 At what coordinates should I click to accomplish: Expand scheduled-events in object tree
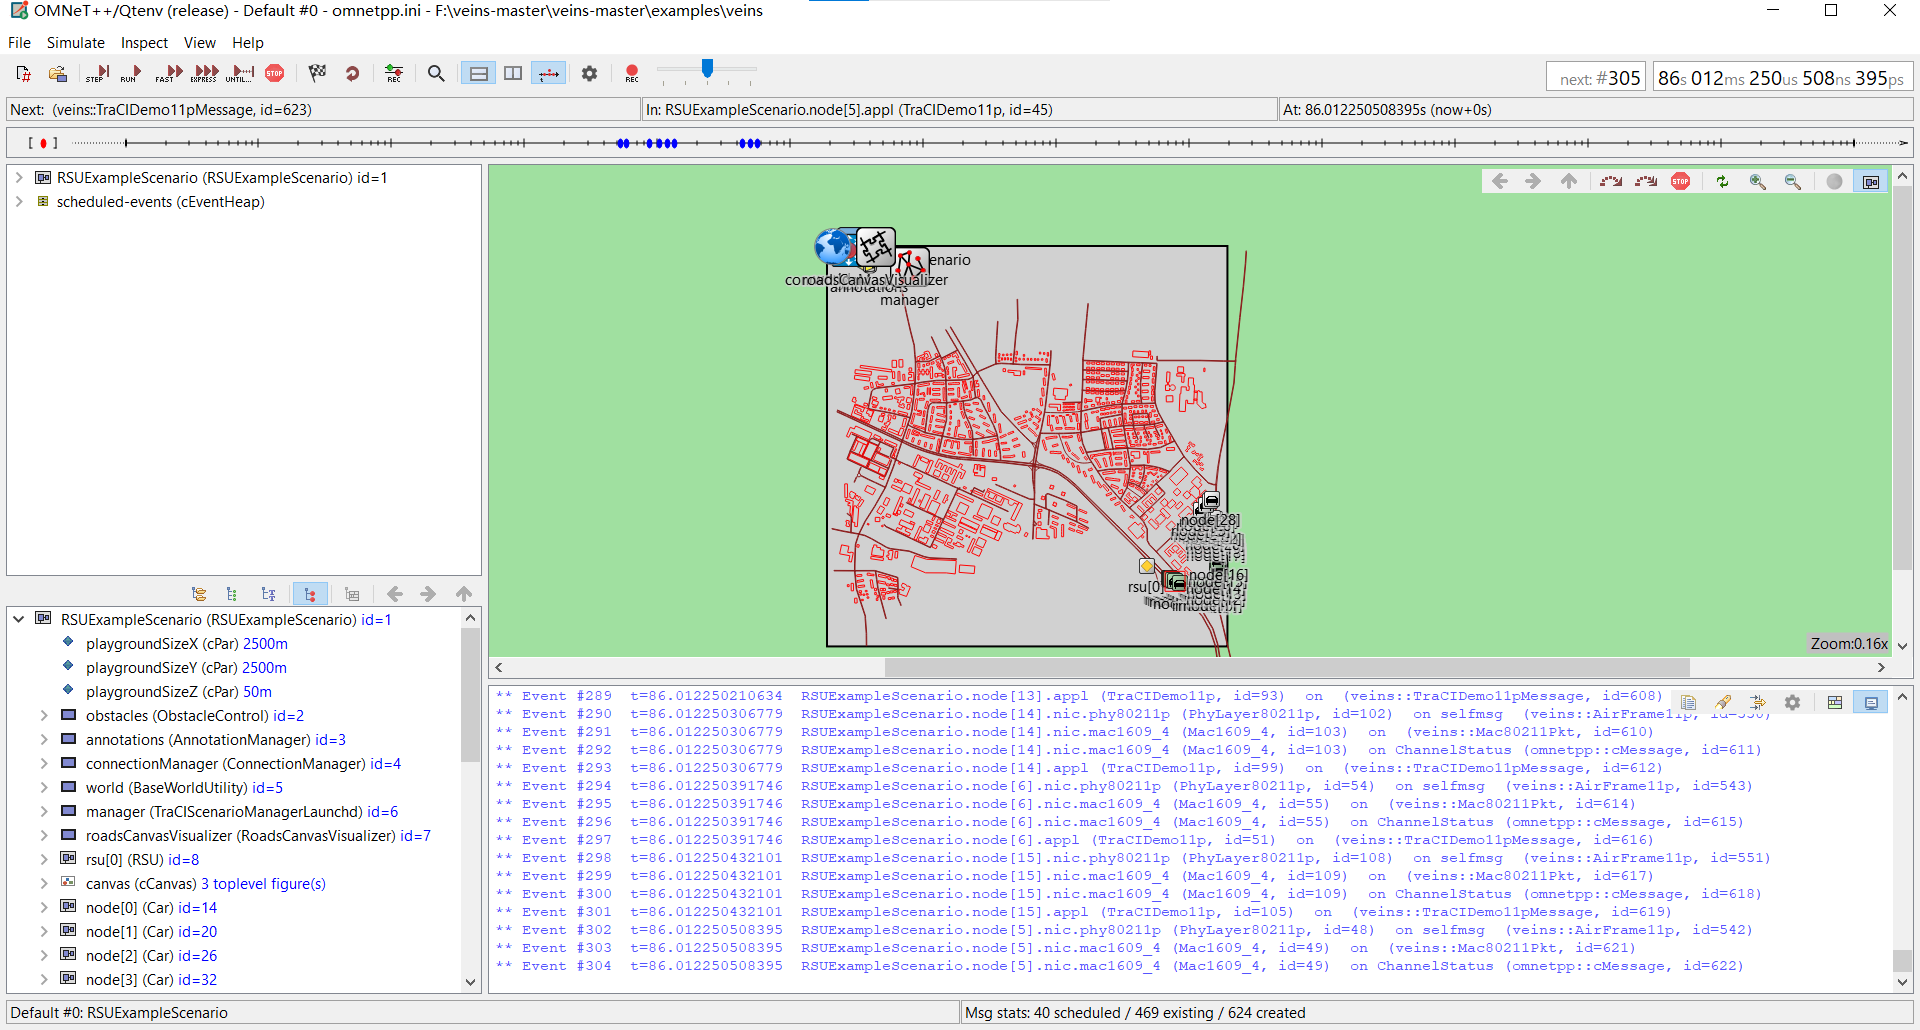point(19,201)
